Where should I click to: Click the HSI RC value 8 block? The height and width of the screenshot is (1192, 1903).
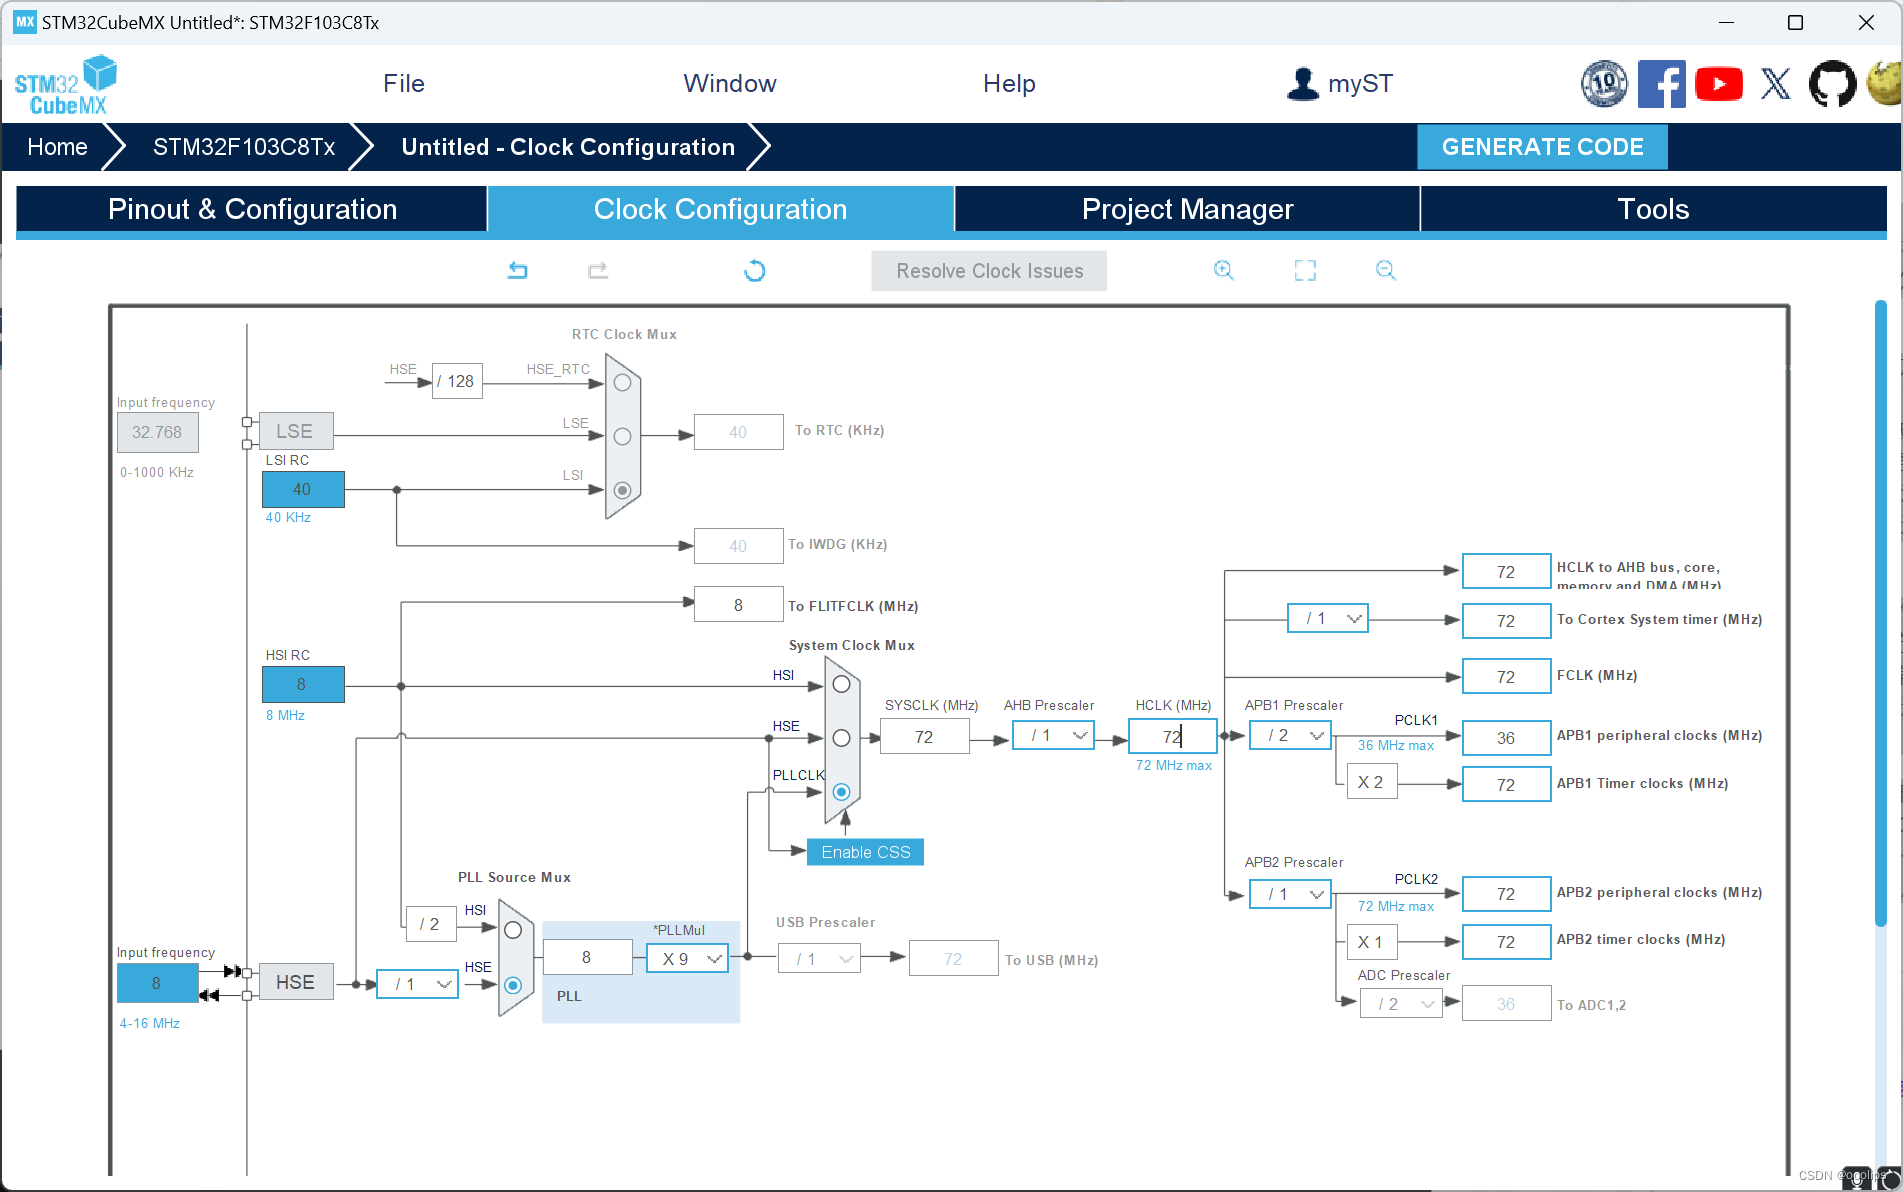pyautogui.click(x=303, y=684)
